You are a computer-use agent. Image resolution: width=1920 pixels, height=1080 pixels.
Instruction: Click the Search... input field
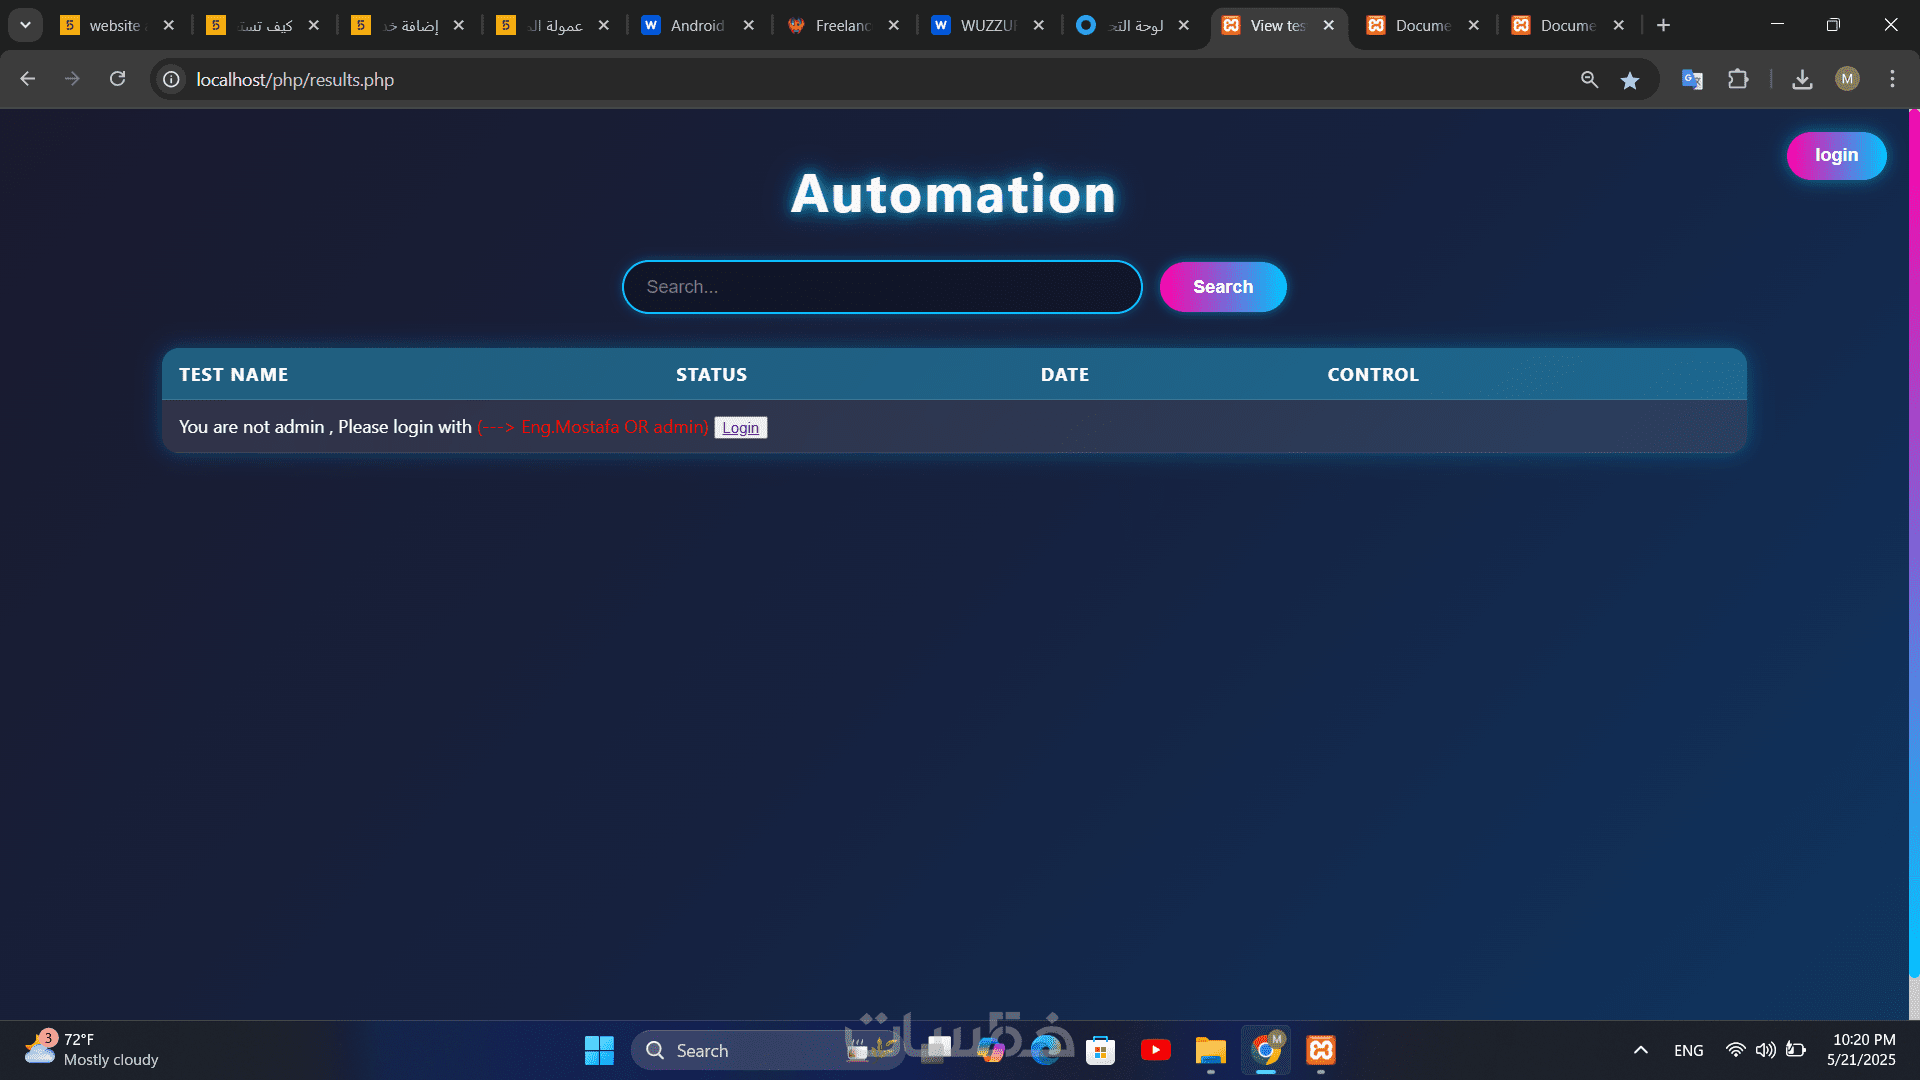pos(881,287)
